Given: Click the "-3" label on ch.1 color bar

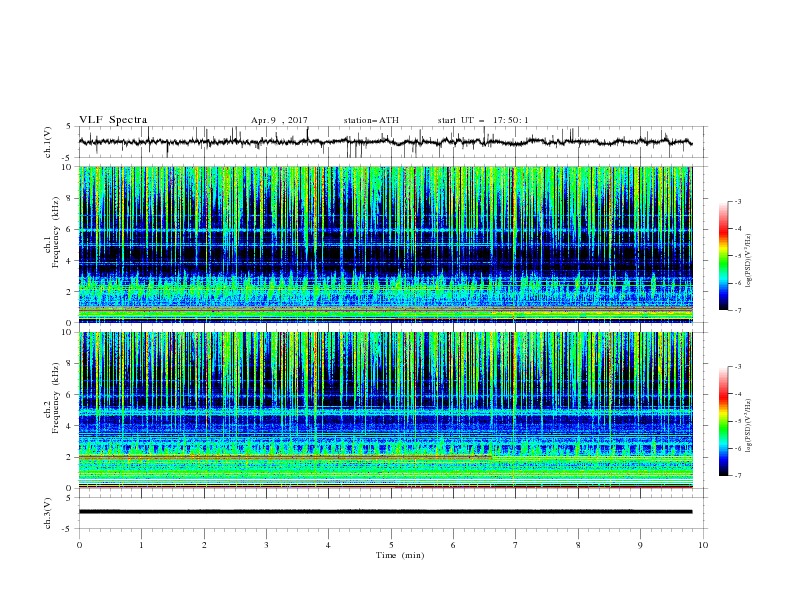Looking at the screenshot, I should click(737, 201).
